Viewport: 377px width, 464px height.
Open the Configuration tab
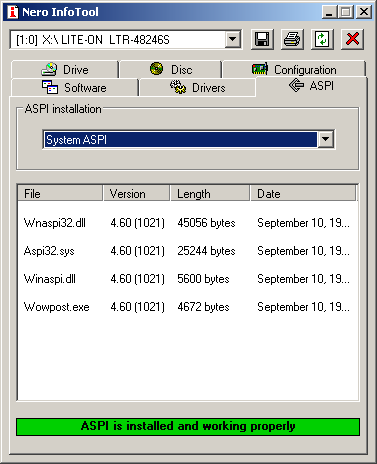[x=294, y=70]
